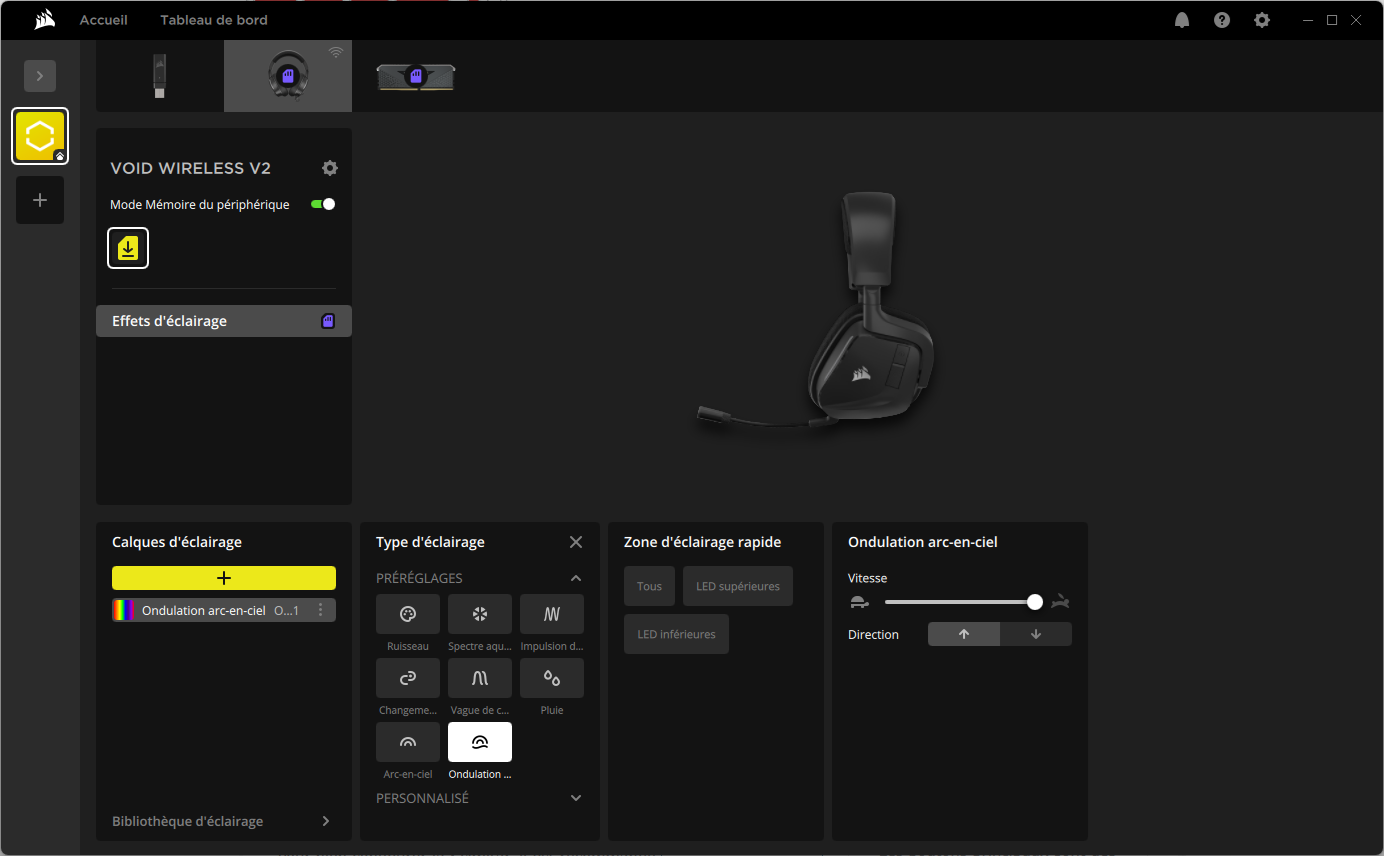
Task: Select the USB wireless dongle device thumbnail
Action: 160,76
